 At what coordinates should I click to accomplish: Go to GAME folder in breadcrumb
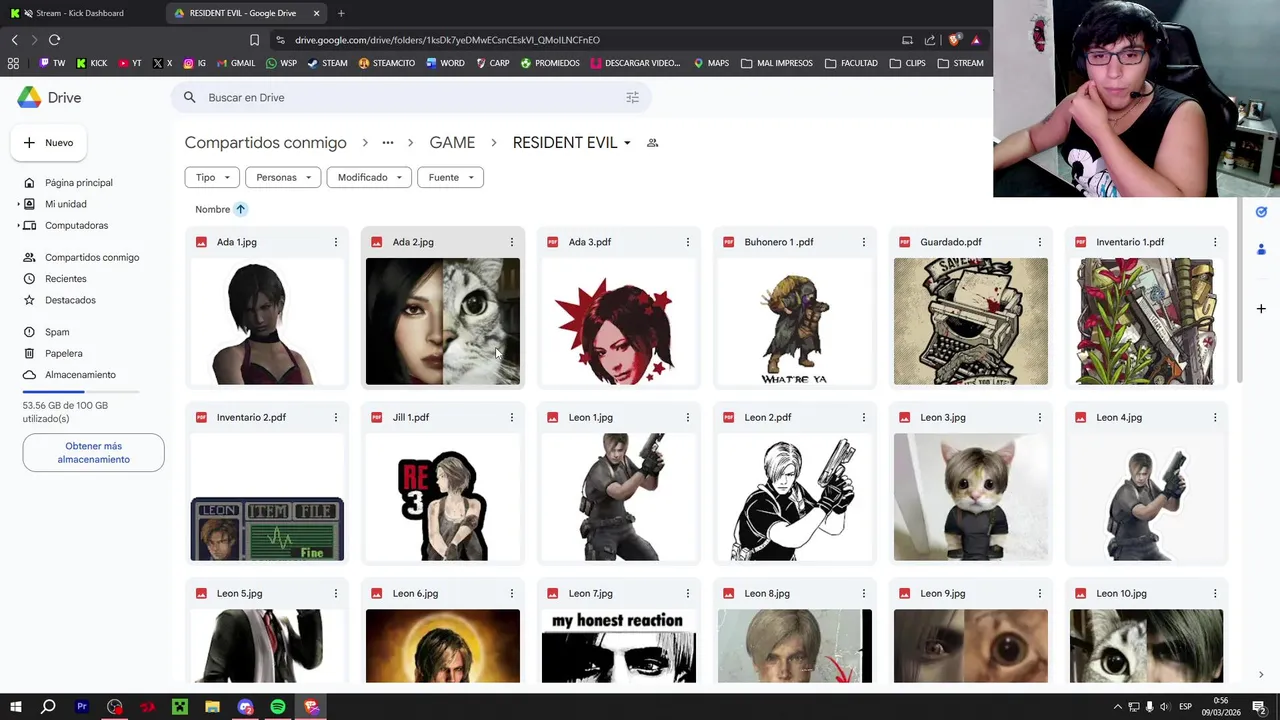coord(452,143)
